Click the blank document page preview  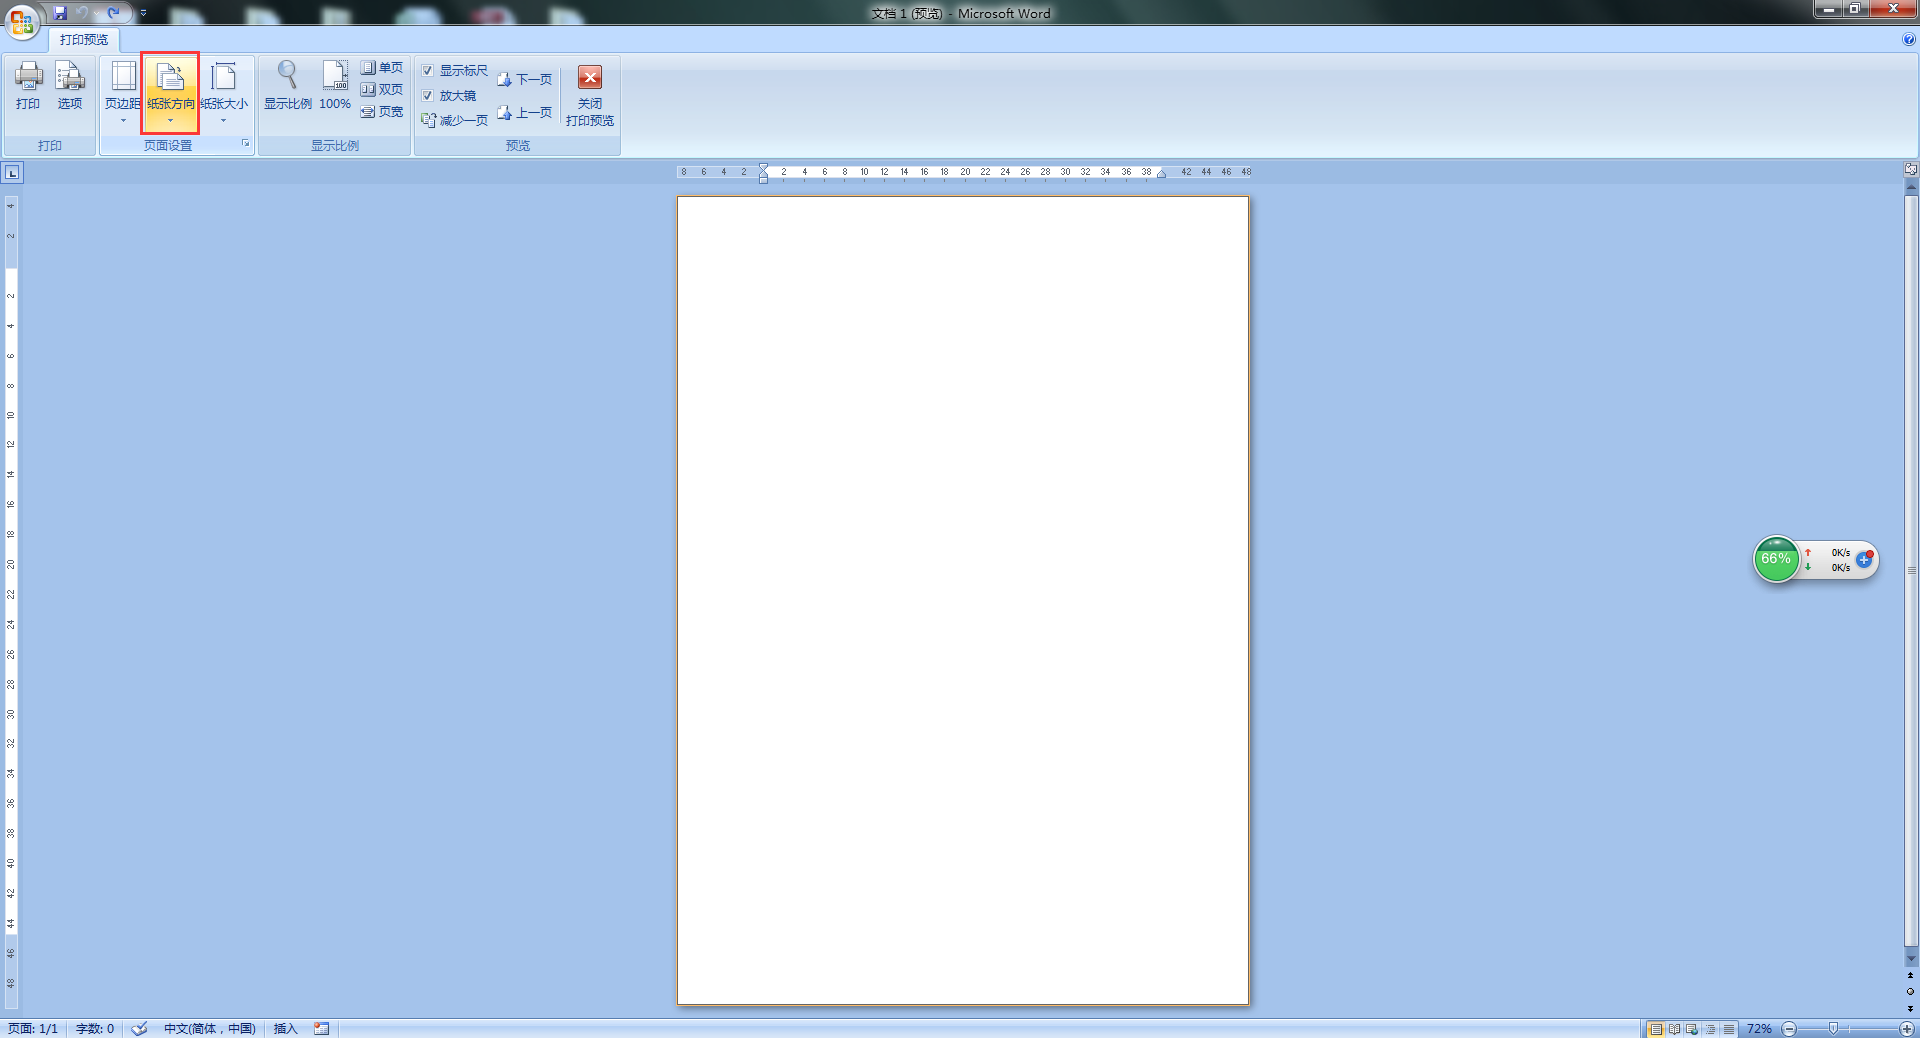click(963, 600)
